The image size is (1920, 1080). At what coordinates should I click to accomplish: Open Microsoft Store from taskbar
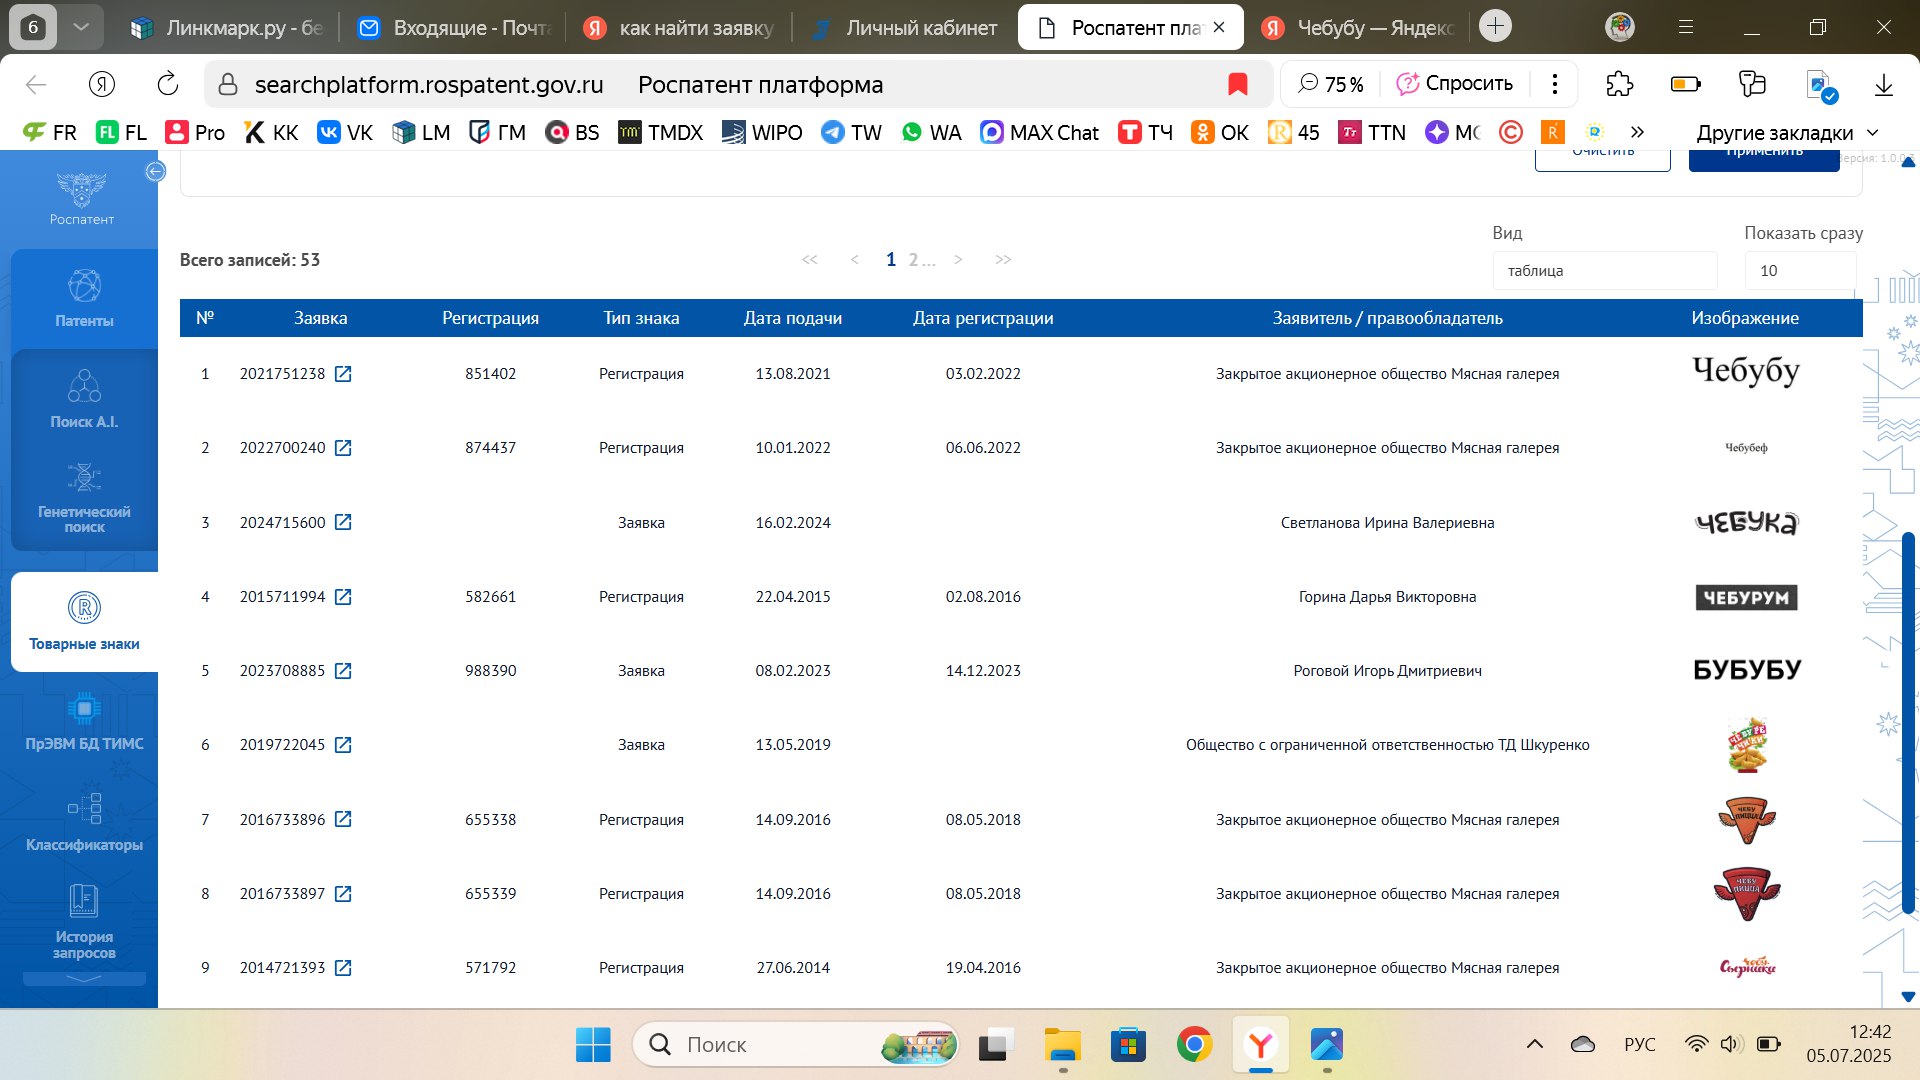point(1128,1045)
